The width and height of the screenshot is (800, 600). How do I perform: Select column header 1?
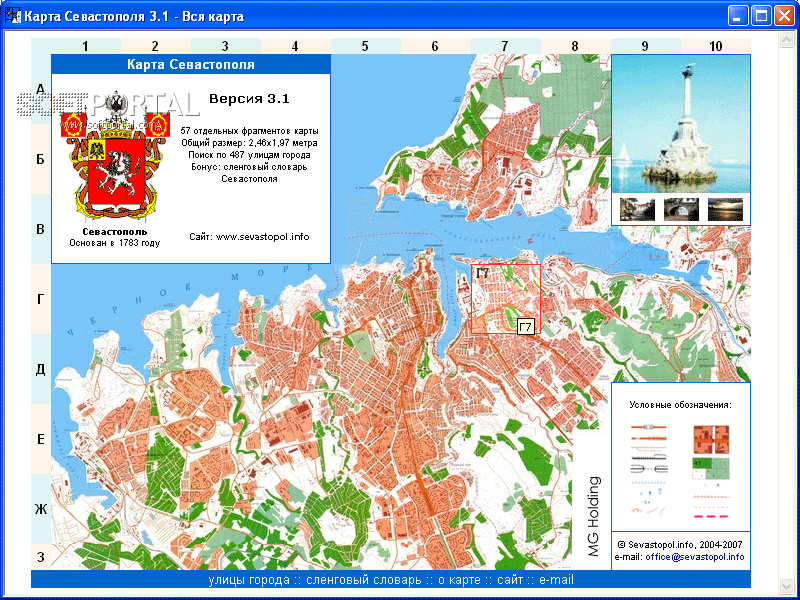tap(85, 46)
